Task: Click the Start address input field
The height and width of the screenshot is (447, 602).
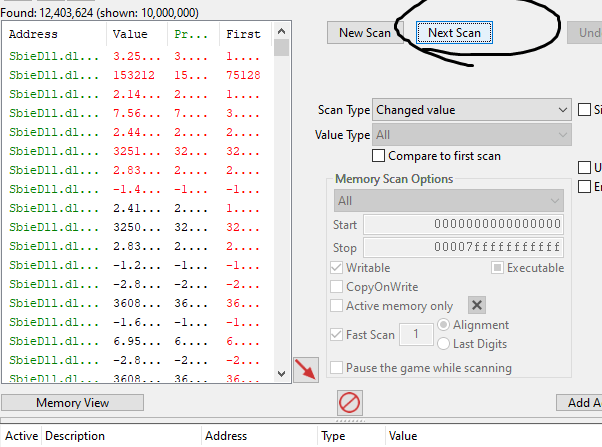Action: click(463, 224)
